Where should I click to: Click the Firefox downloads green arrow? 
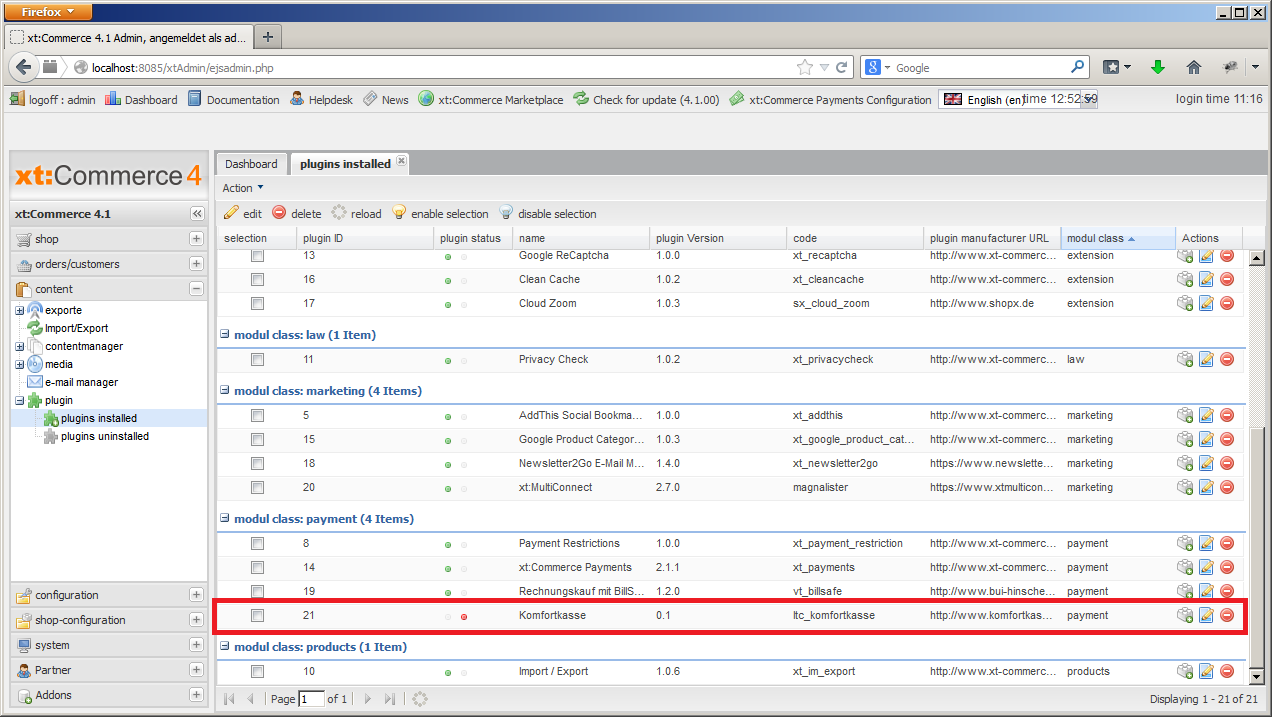pos(1158,67)
